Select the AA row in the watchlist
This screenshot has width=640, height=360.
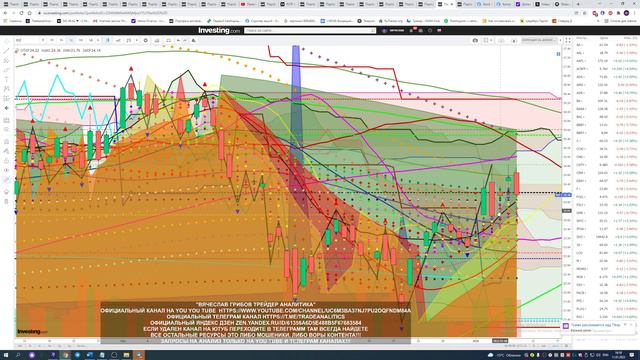(x=606, y=45)
